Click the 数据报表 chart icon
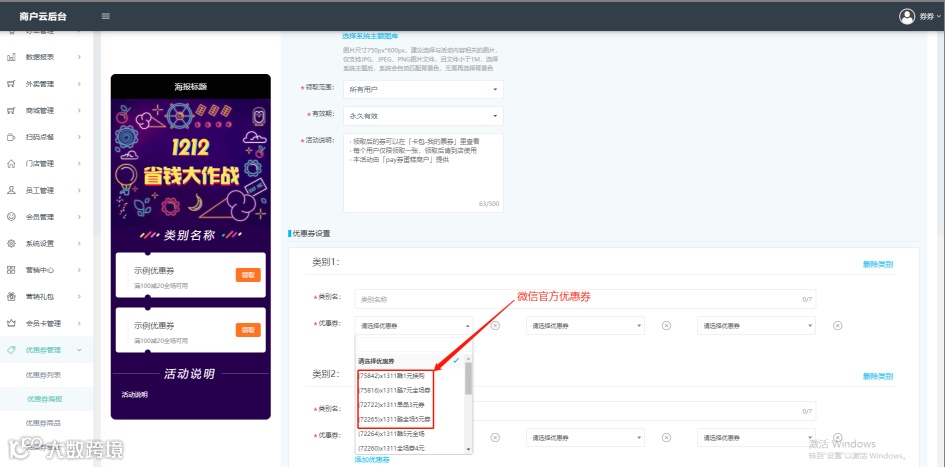The image size is (945, 467). point(11,57)
